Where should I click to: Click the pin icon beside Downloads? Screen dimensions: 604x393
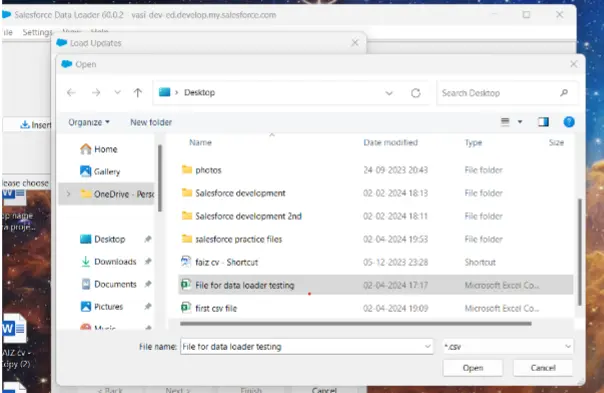pyautogui.click(x=148, y=262)
